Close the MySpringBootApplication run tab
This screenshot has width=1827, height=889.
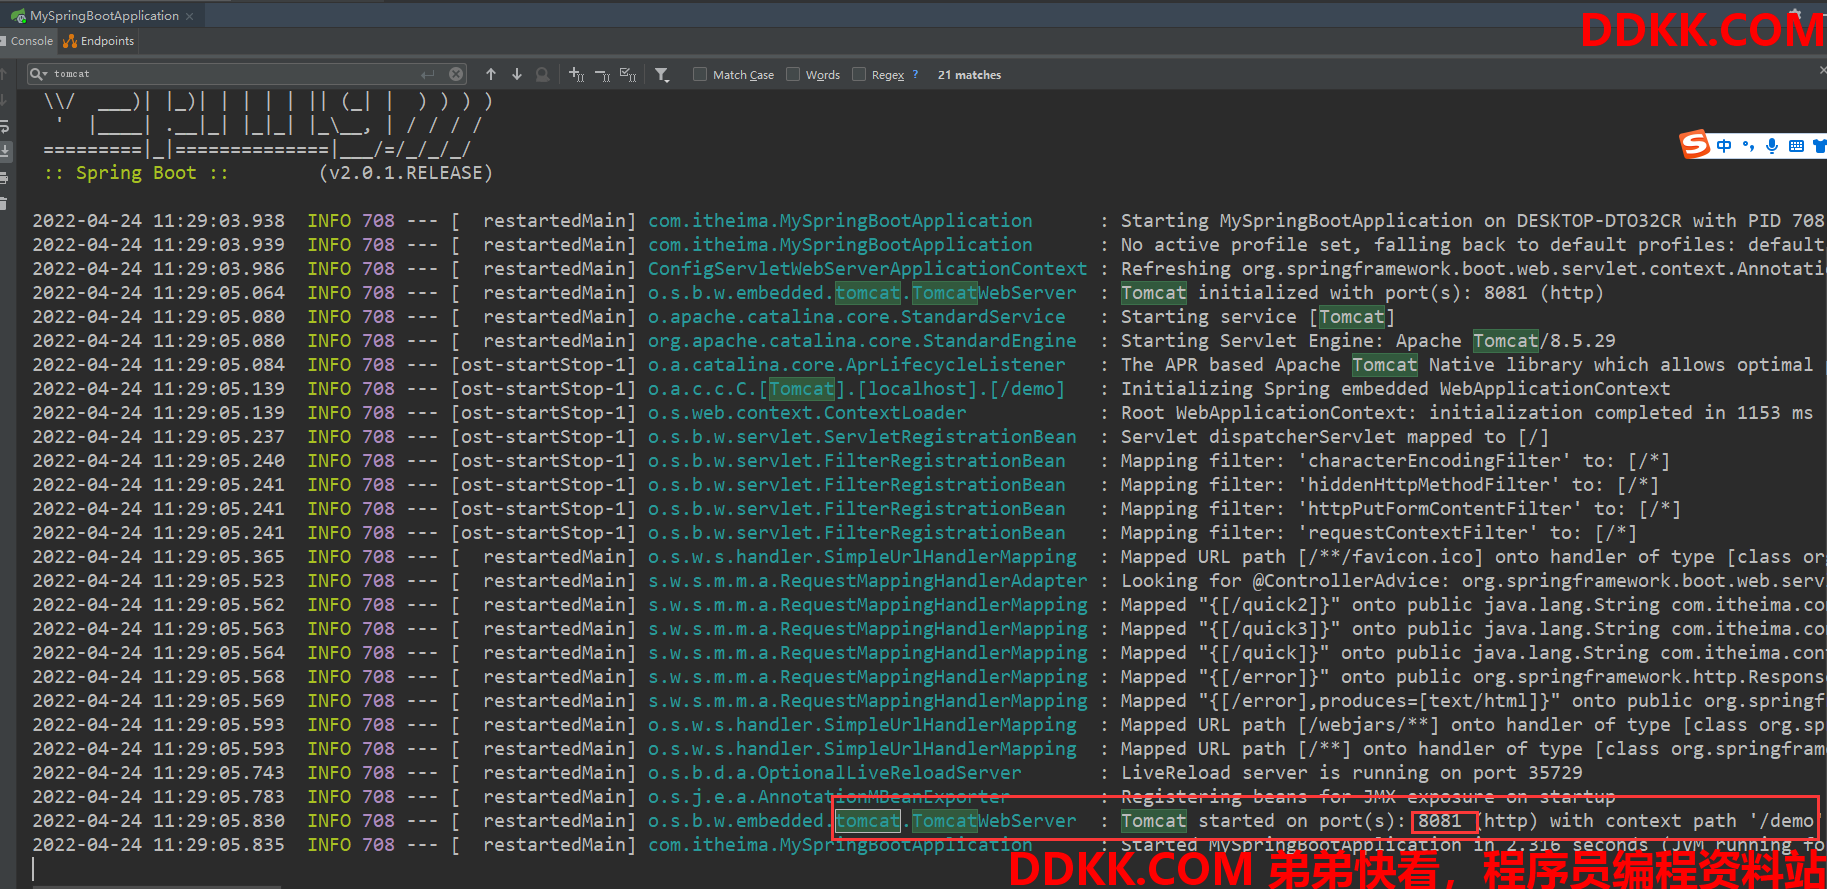(190, 16)
